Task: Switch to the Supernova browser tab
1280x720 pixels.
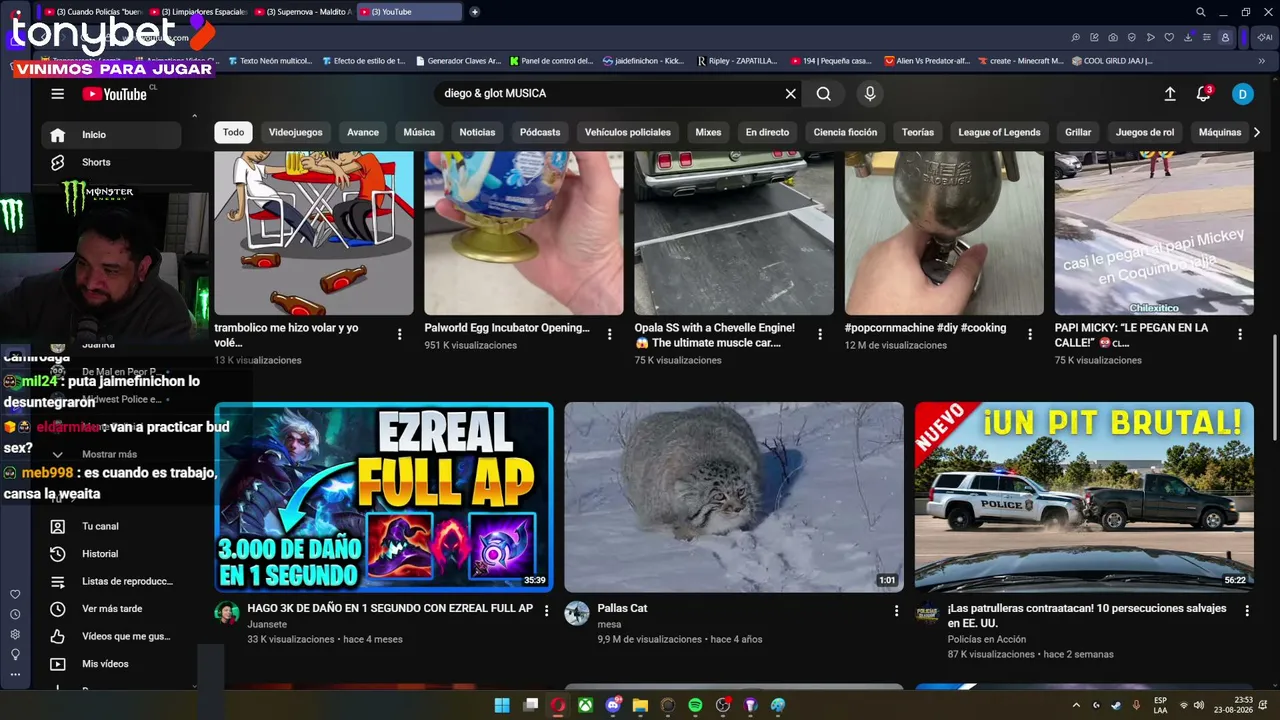Action: [x=304, y=12]
